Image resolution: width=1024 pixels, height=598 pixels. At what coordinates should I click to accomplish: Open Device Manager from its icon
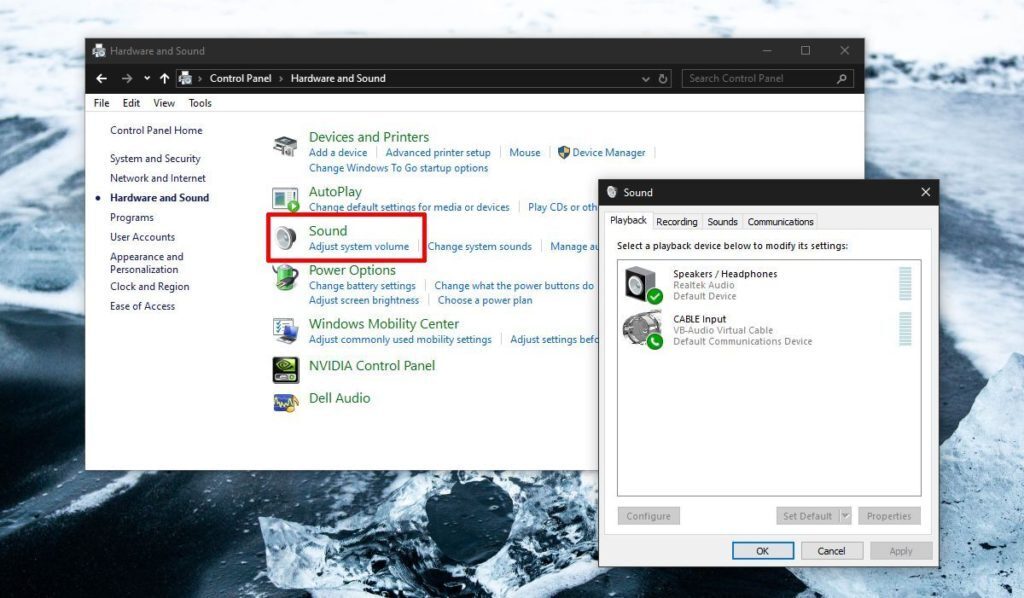tap(565, 152)
